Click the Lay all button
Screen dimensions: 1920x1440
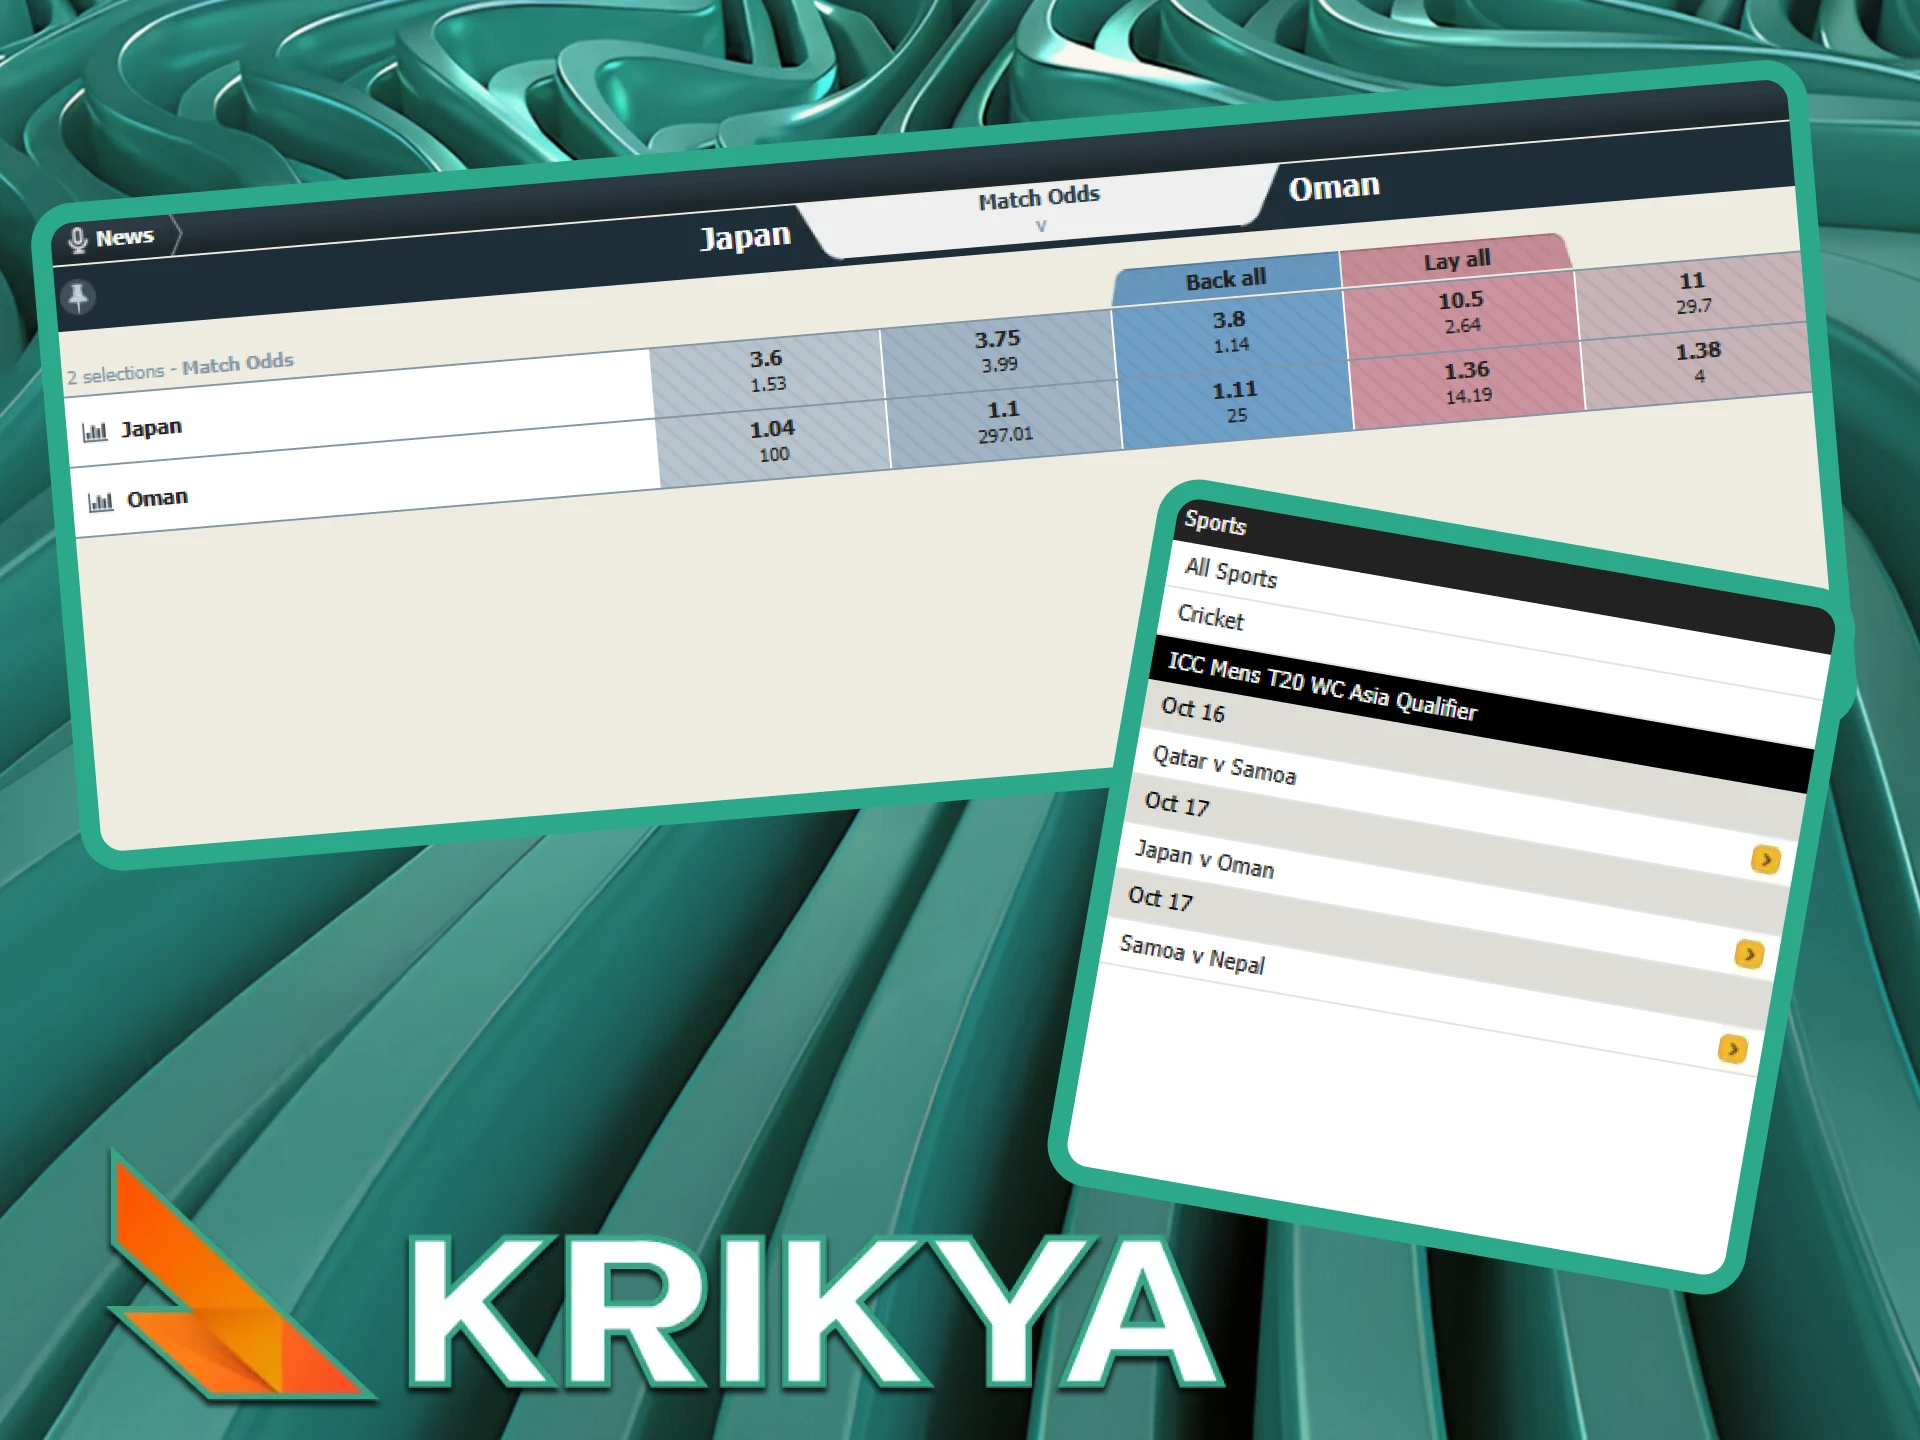click(x=1456, y=260)
